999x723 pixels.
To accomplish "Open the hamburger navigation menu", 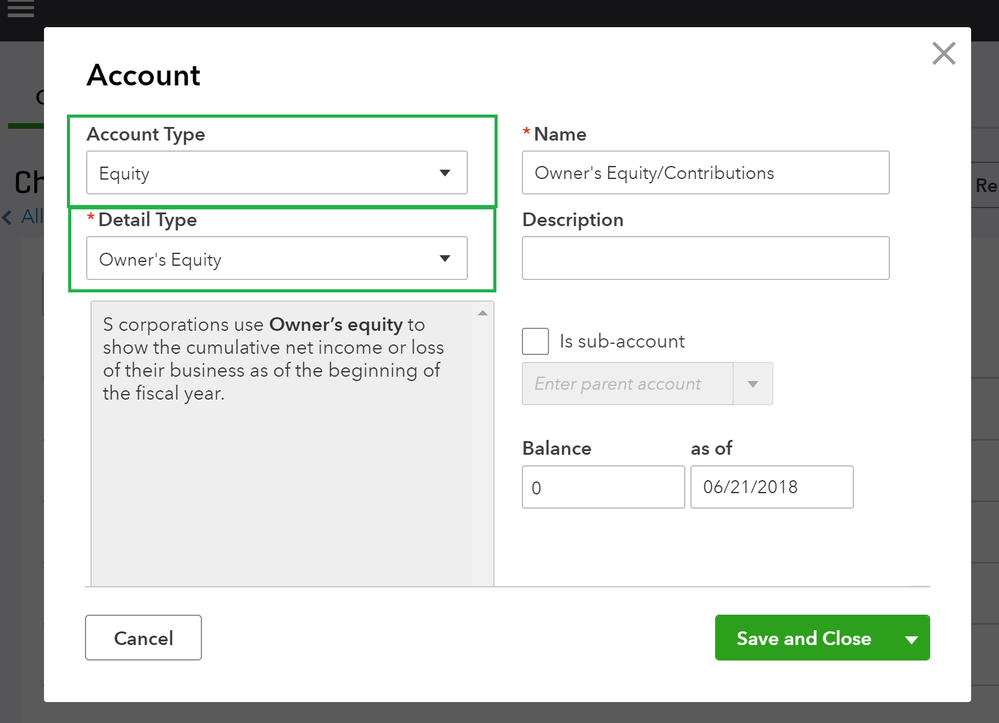I will (x=21, y=10).
